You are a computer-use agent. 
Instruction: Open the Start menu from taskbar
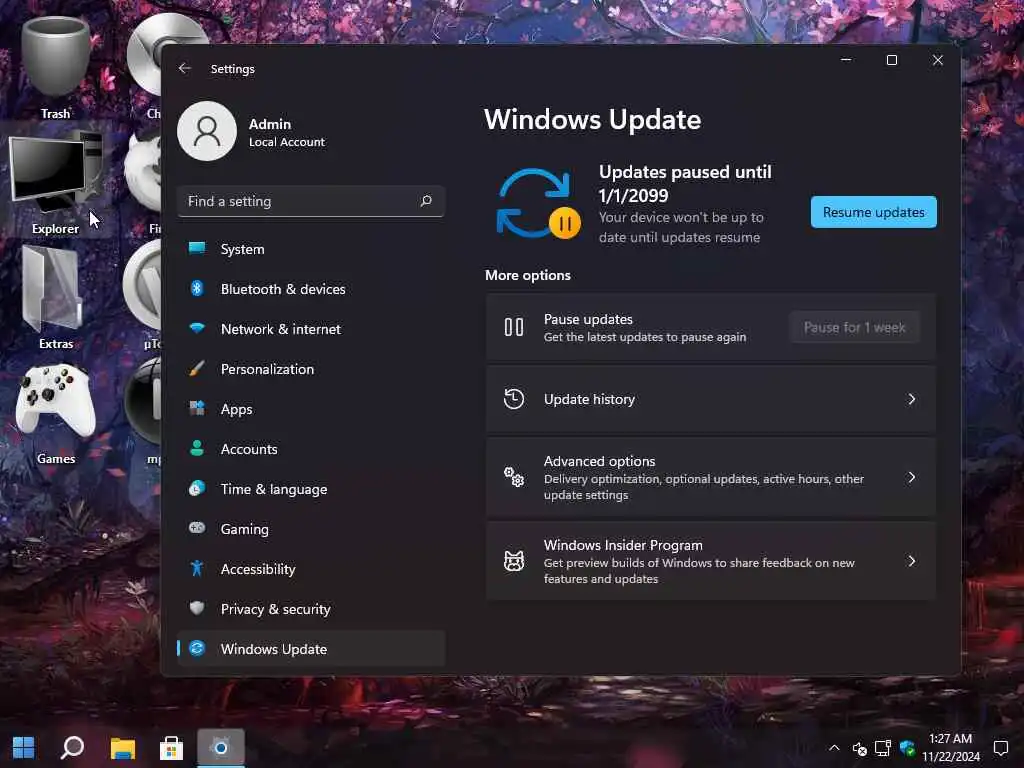(x=24, y=748)
